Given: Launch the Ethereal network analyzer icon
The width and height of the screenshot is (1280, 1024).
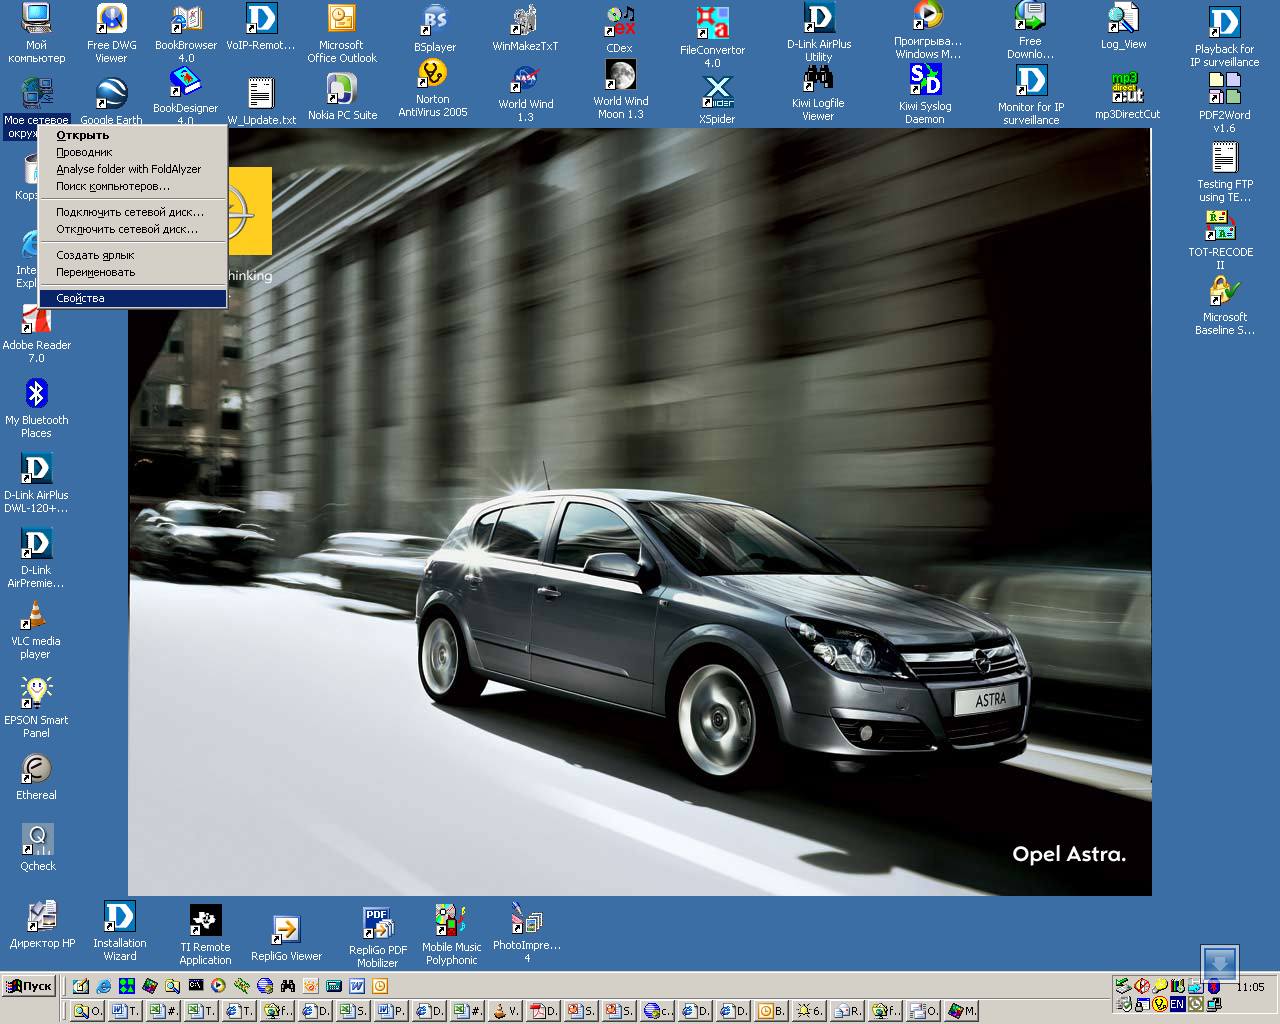Looking at the screenshot, I should 36,770.
